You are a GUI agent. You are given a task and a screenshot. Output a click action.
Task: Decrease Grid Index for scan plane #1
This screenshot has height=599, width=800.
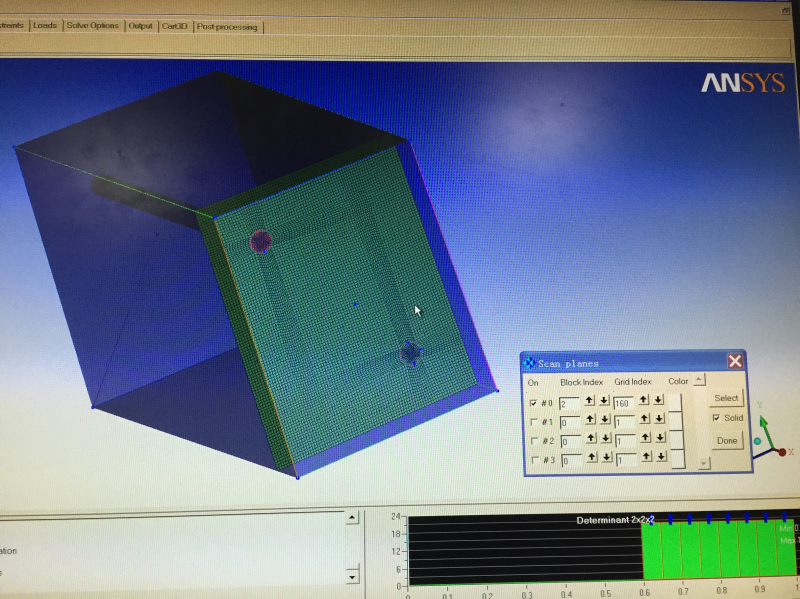coord(659,419)
